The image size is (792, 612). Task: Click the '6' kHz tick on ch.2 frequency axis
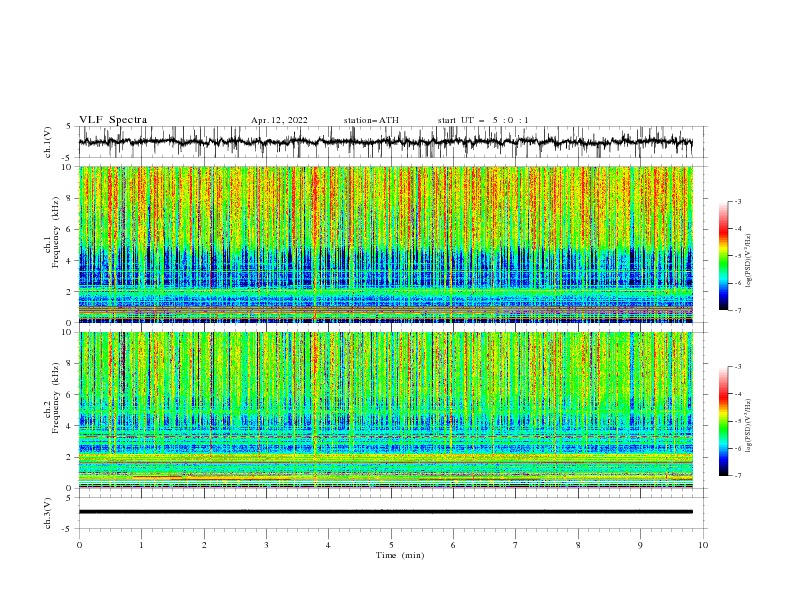(71, 395)
